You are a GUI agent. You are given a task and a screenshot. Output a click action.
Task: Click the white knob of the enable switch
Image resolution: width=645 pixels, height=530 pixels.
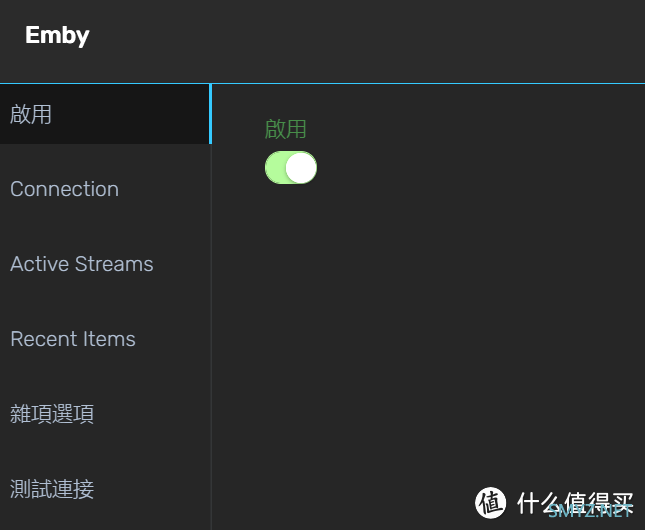301,167
